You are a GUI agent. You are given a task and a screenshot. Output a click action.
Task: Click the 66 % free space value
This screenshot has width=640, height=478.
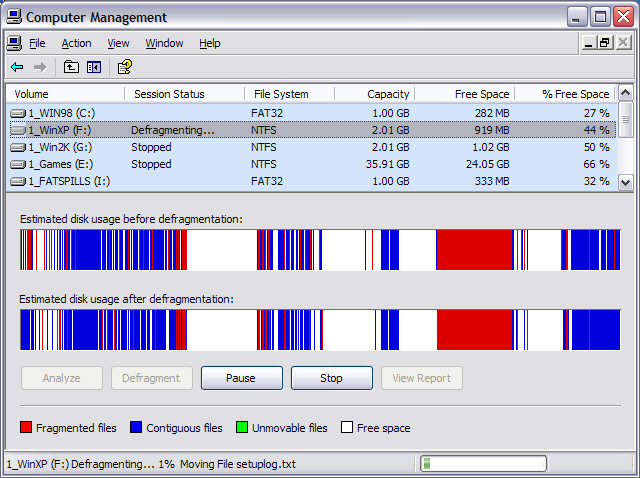pyautogui.click(x=596, y=164)
